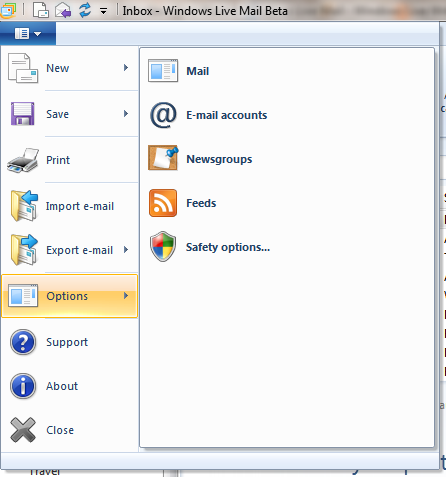Select the New menu label
446x477 pixels.
pos(58,68)
